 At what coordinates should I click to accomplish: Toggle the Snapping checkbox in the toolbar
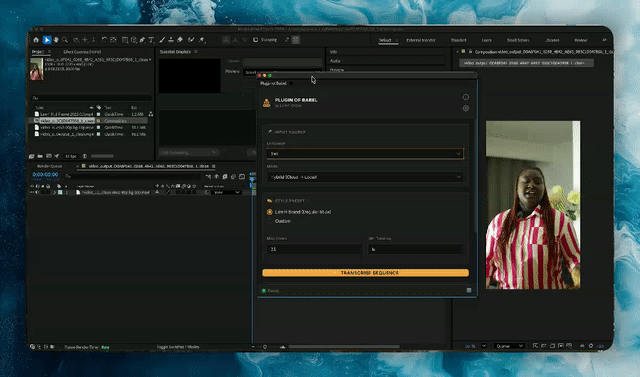point(256,40)
